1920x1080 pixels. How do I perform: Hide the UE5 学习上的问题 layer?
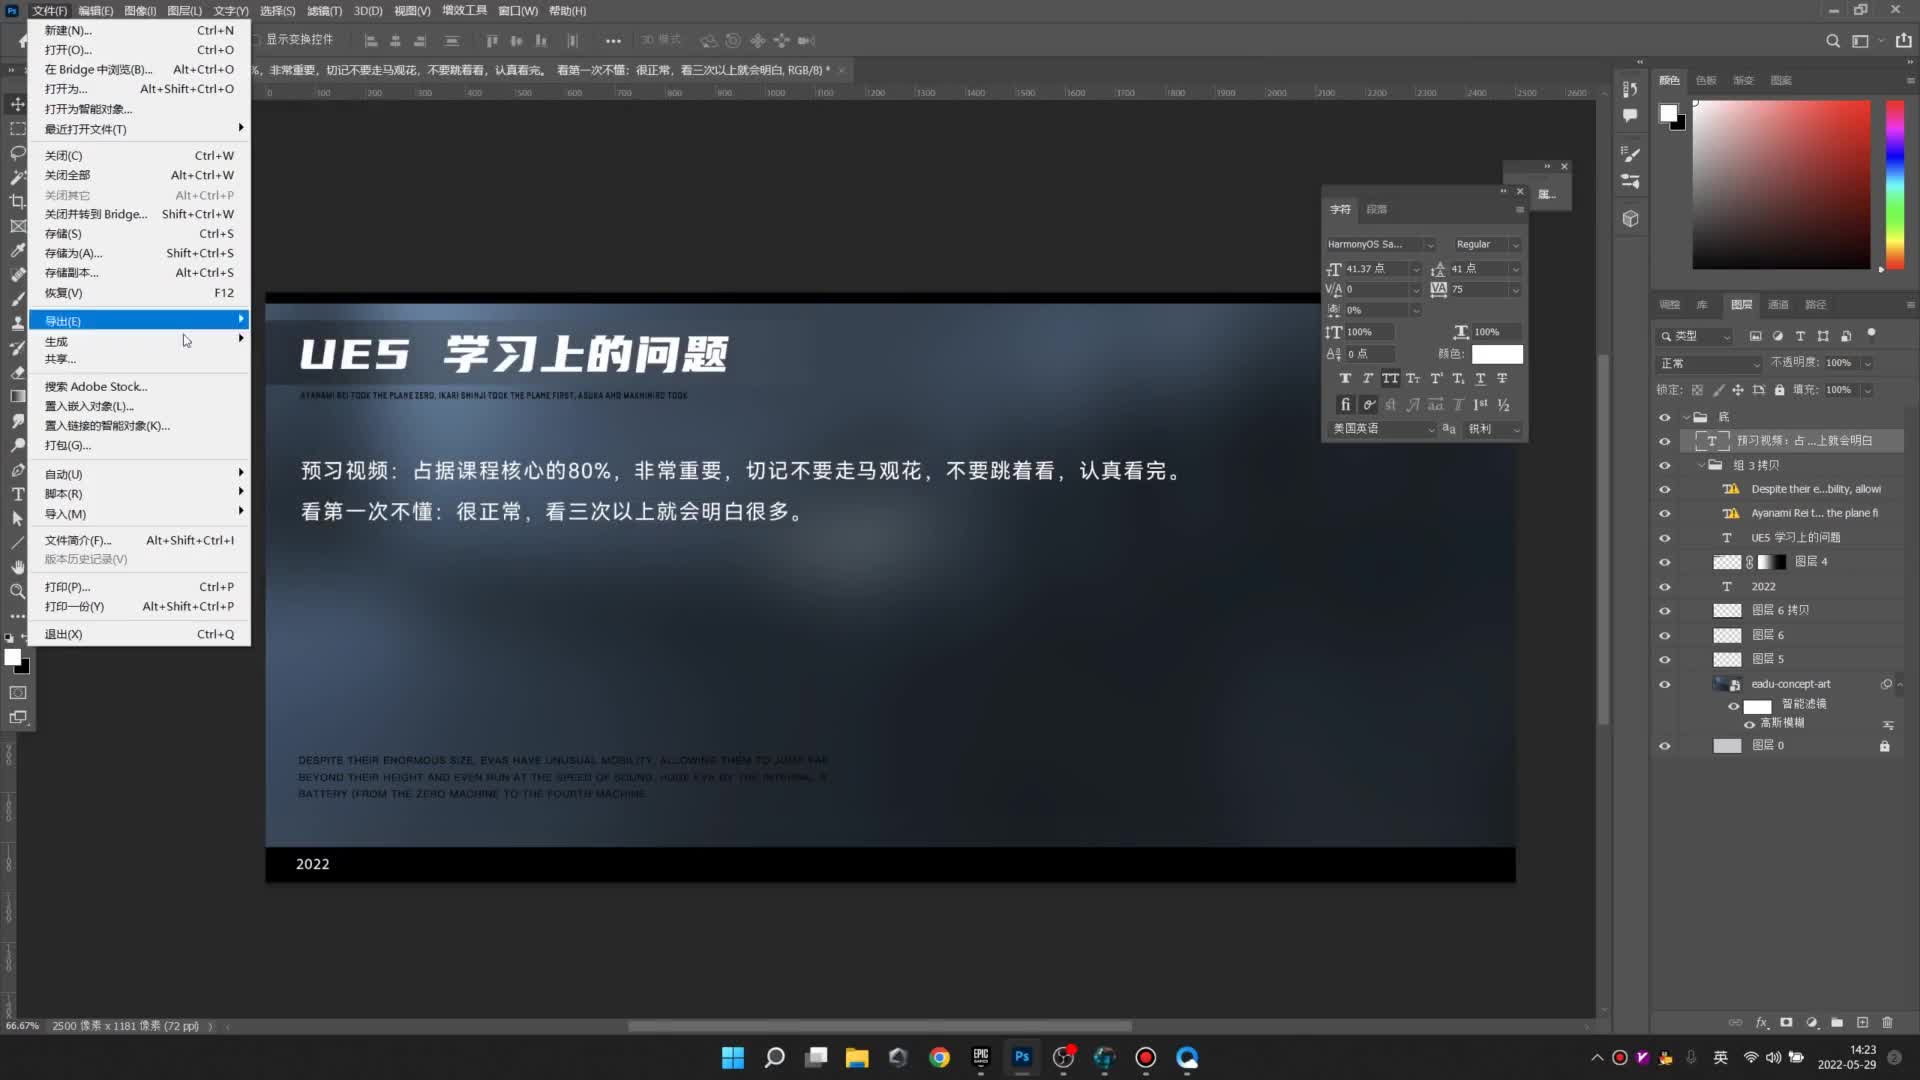click(x=1664, y=538)
